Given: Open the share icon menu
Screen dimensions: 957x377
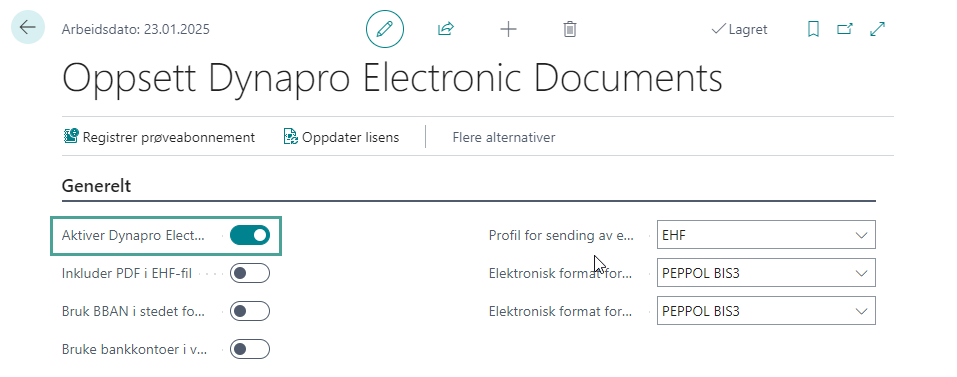Looking at the screenshot, I should point(446,29).
